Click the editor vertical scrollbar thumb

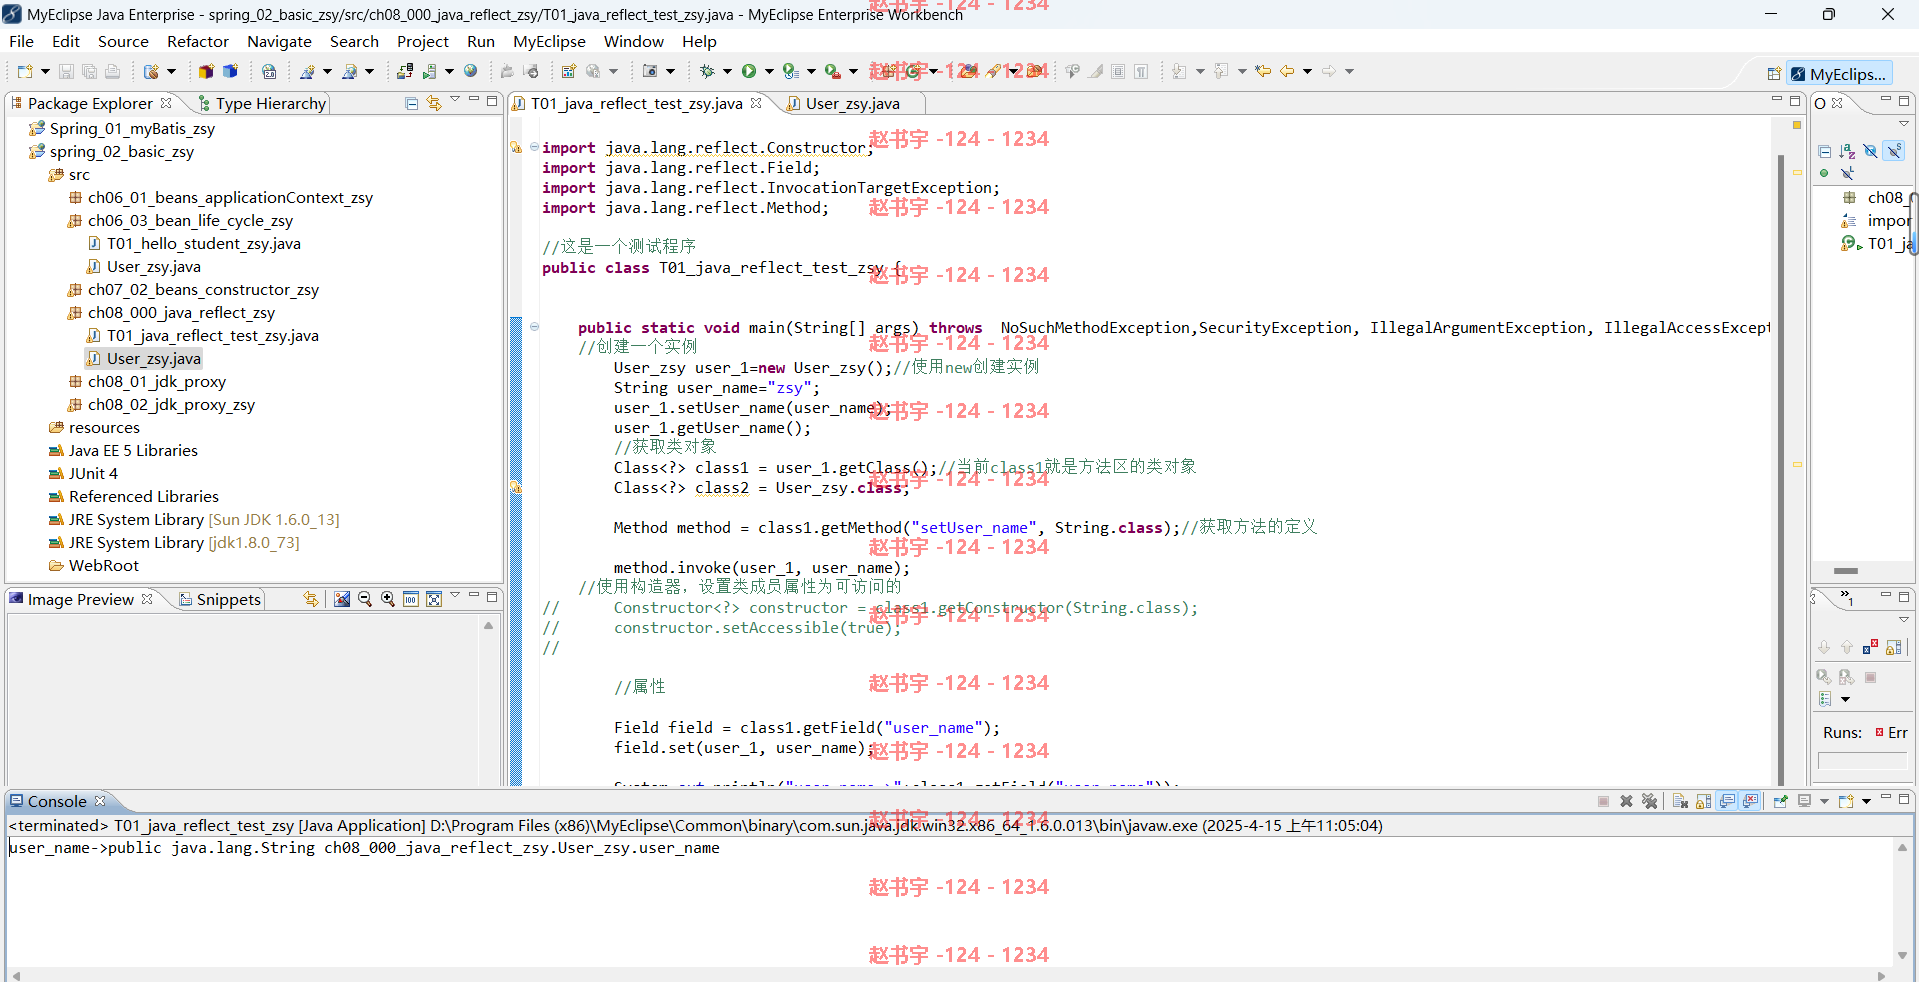(x=1781, y=470)
